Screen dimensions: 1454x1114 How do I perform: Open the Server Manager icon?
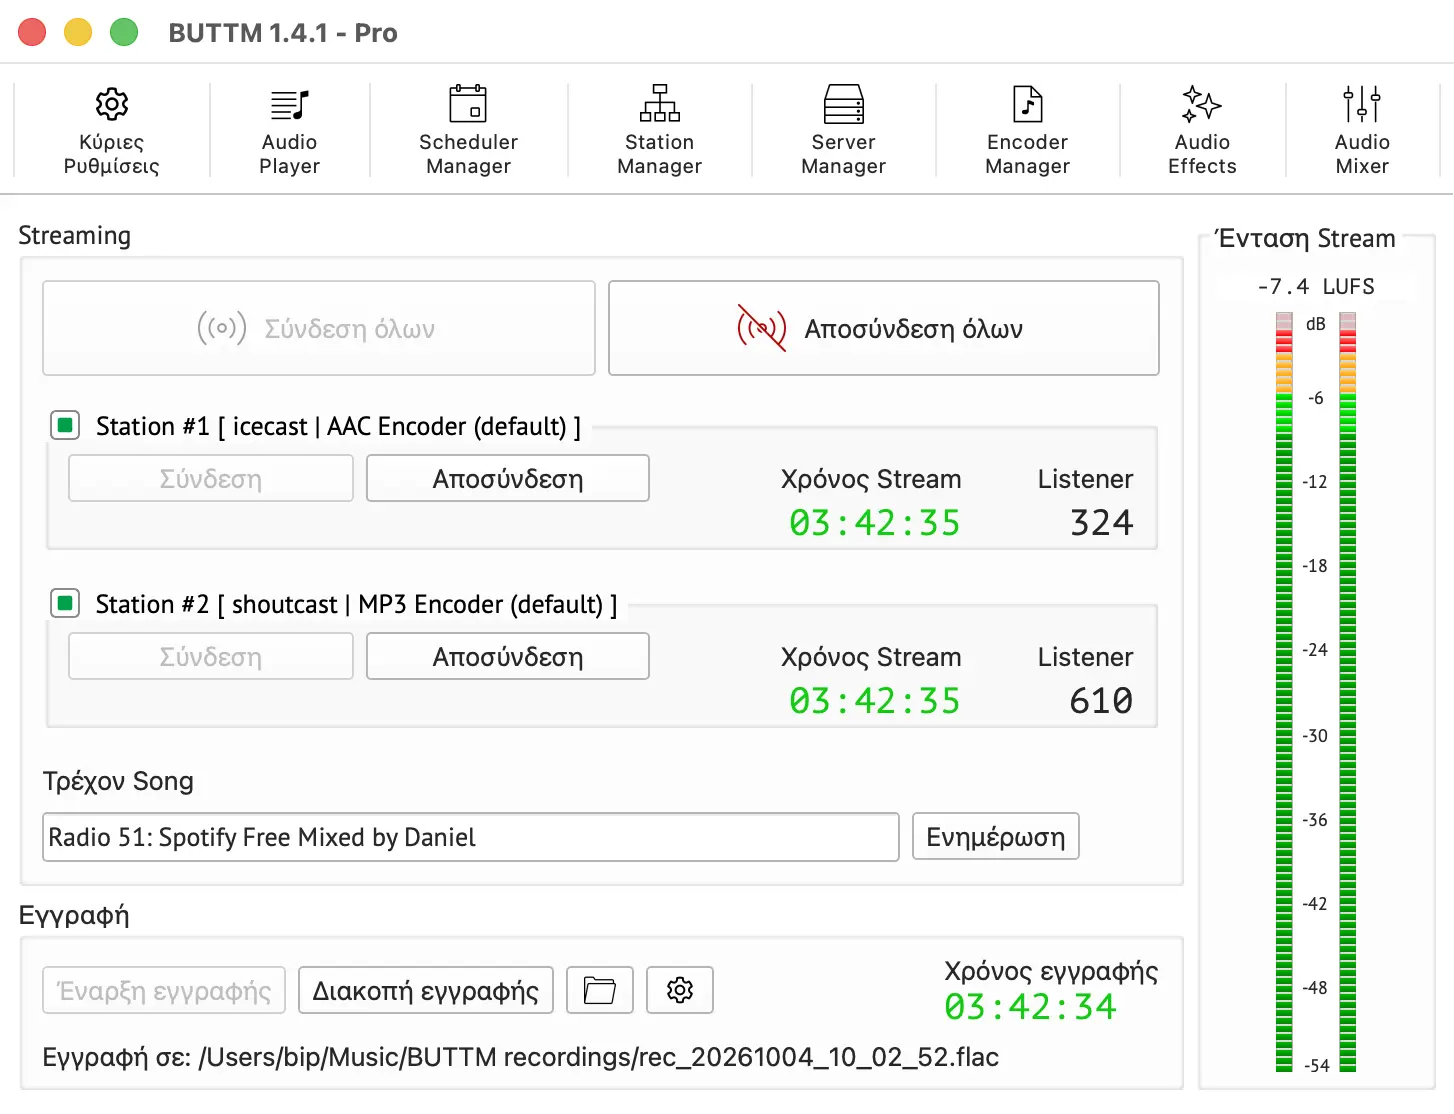click(844, 104)
